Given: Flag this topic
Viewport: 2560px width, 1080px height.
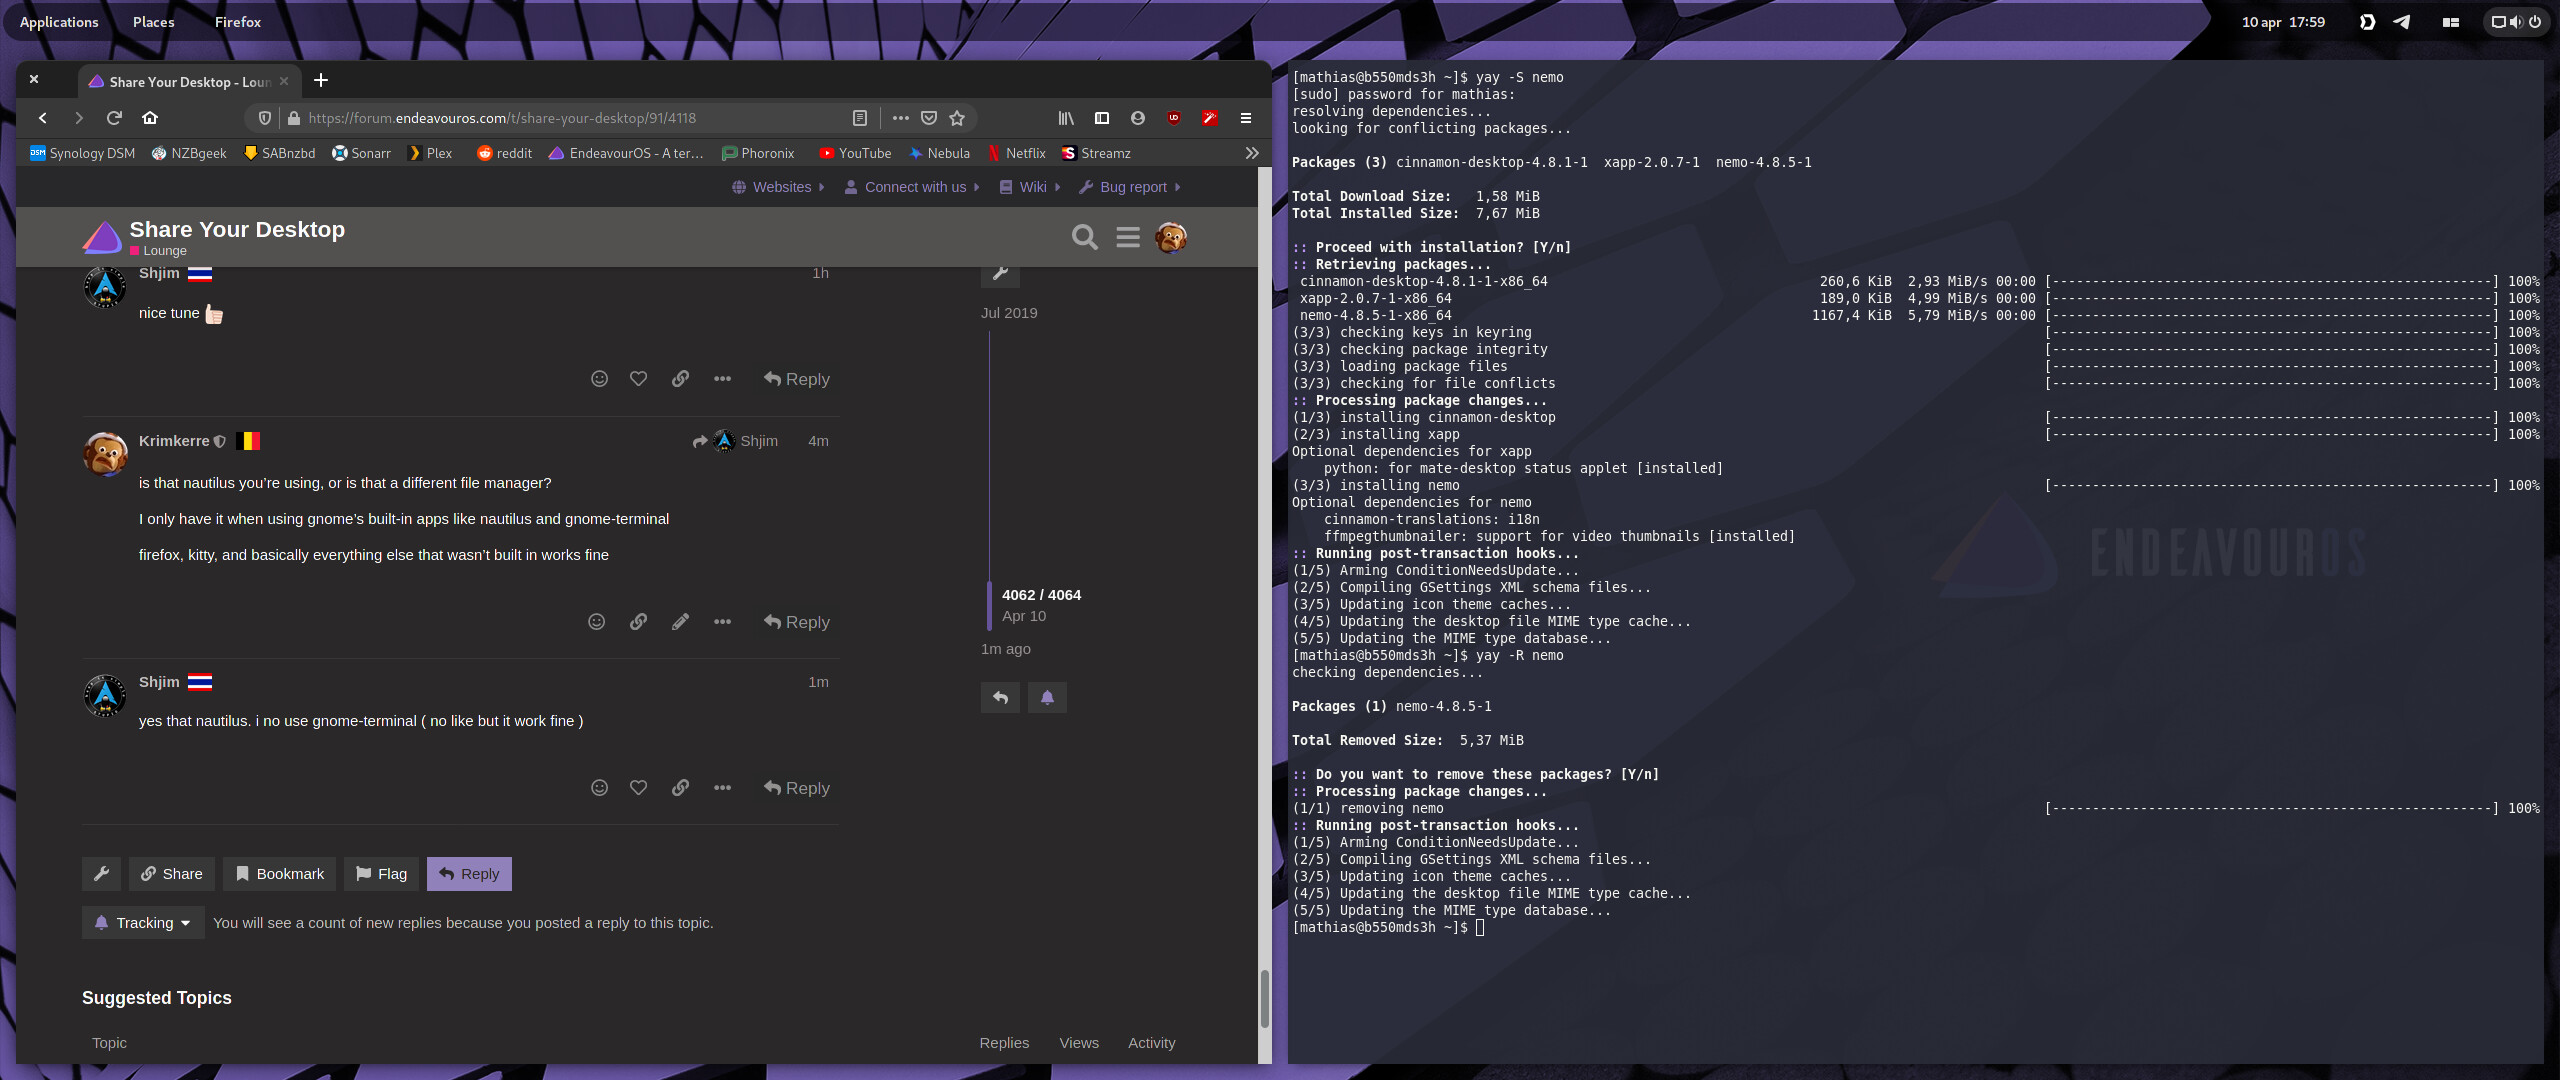Looking at the screenshot, I should 382,874.
